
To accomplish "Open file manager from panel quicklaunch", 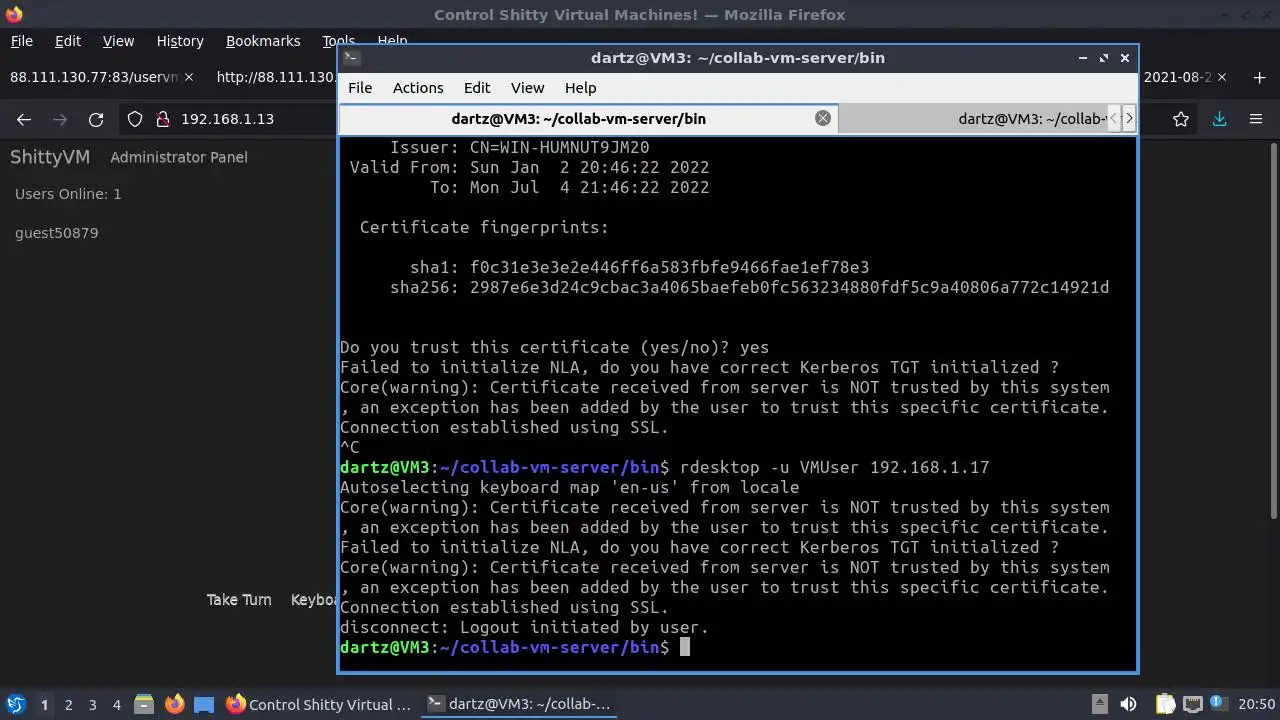I will coord(144,704).
